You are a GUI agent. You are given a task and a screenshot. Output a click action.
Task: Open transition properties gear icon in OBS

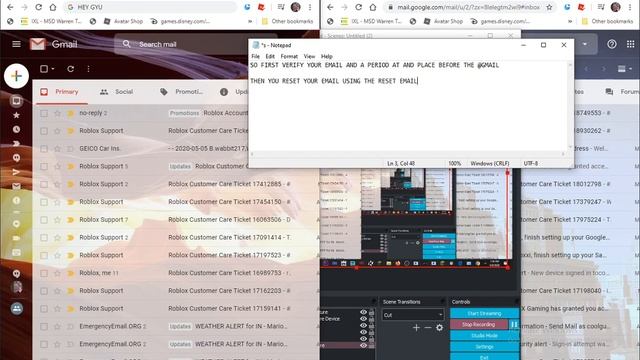pyautogui.click(x=439, y=327)
